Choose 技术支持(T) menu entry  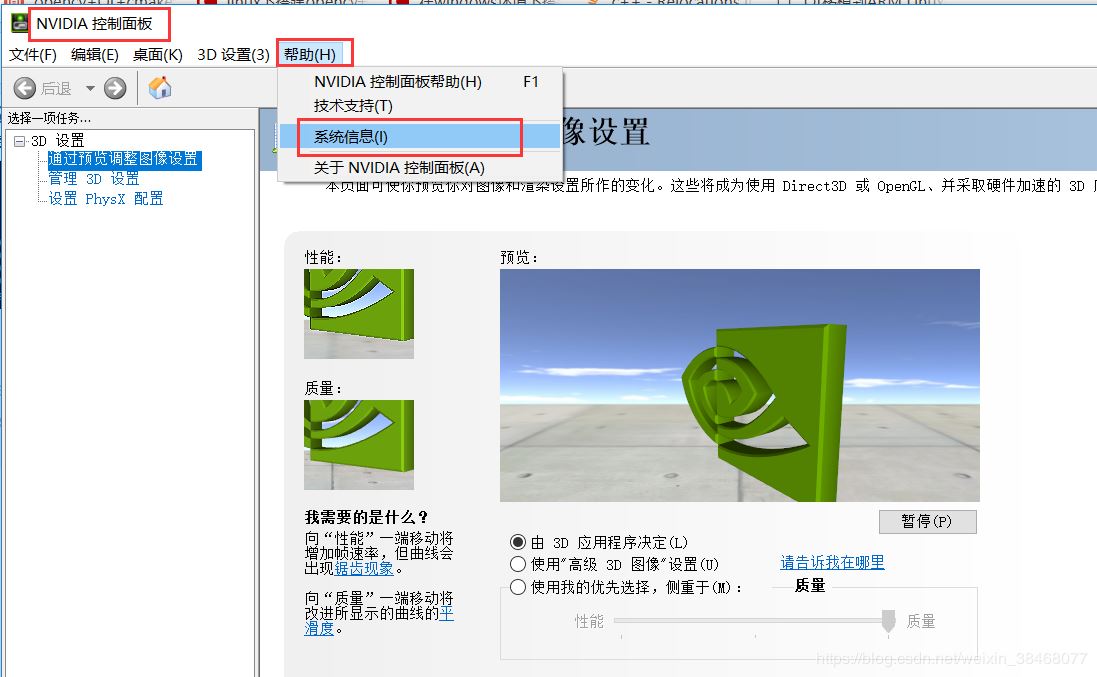(420, 106)
